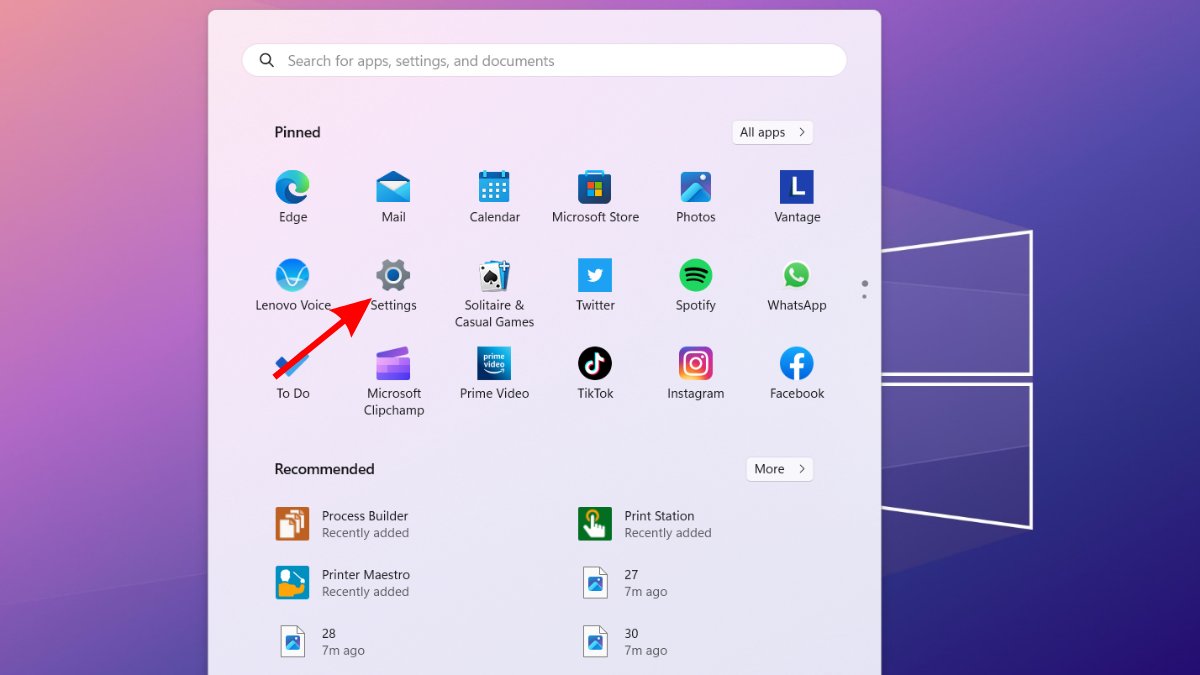Open the Settings gear app

click(393, 285)
